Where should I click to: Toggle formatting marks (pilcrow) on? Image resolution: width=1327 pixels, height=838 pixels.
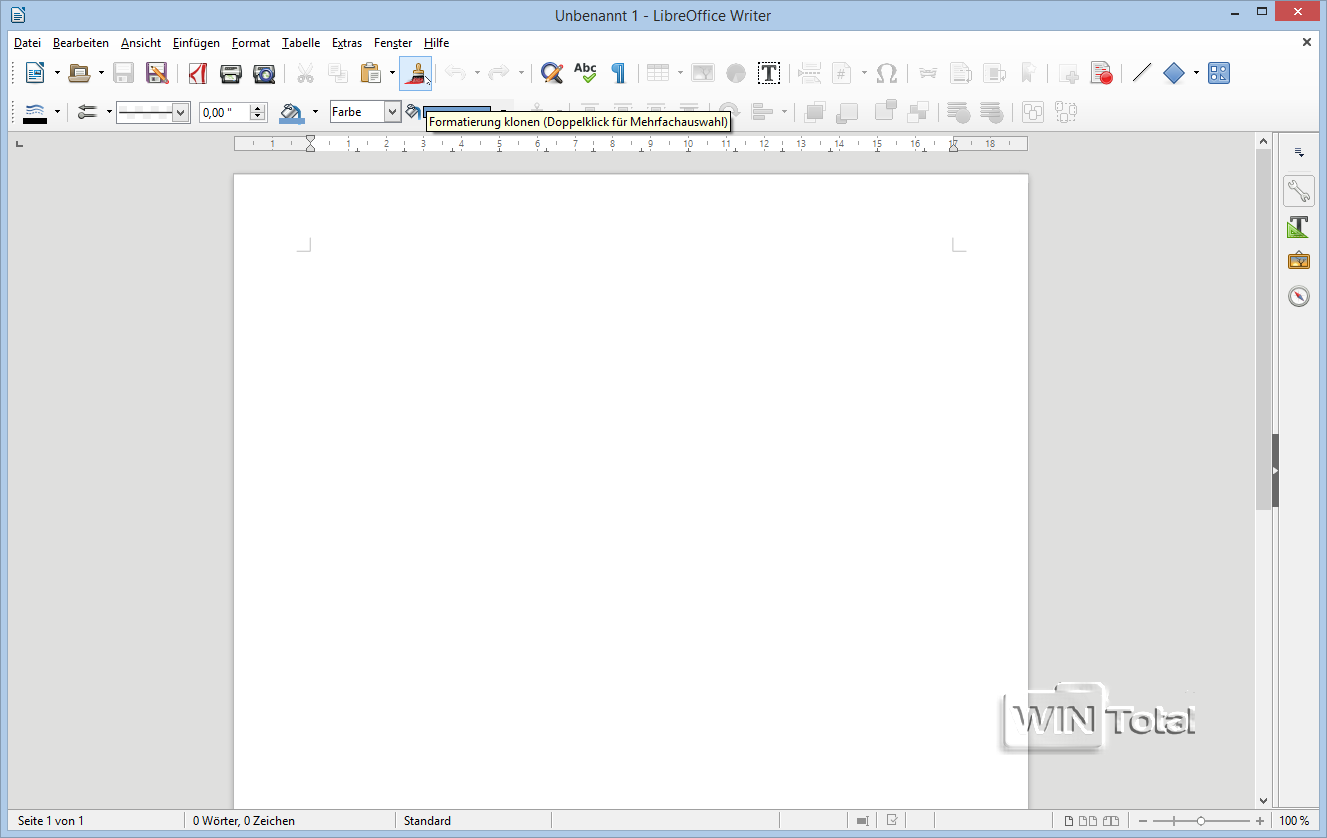click(618, 73)
